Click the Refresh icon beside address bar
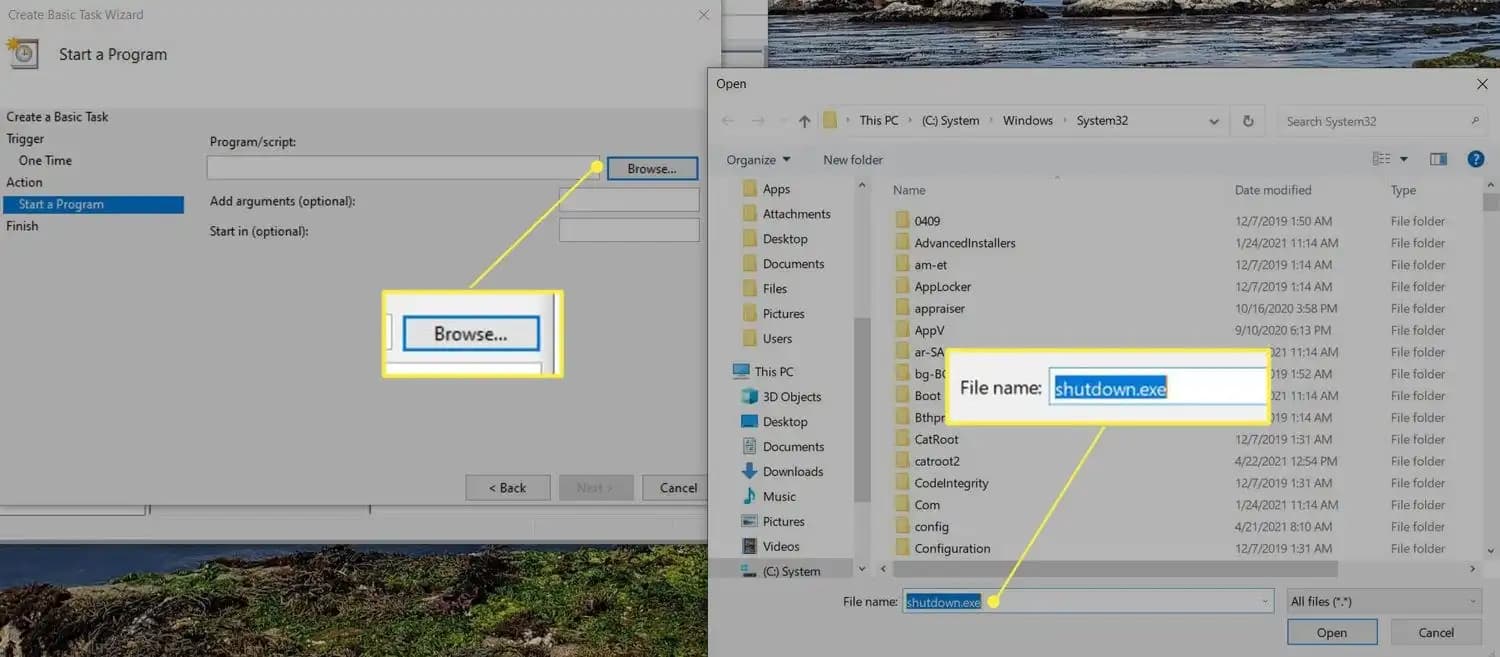Image resolution: width=1500 pixels, height=657 pixels. 1248,121
